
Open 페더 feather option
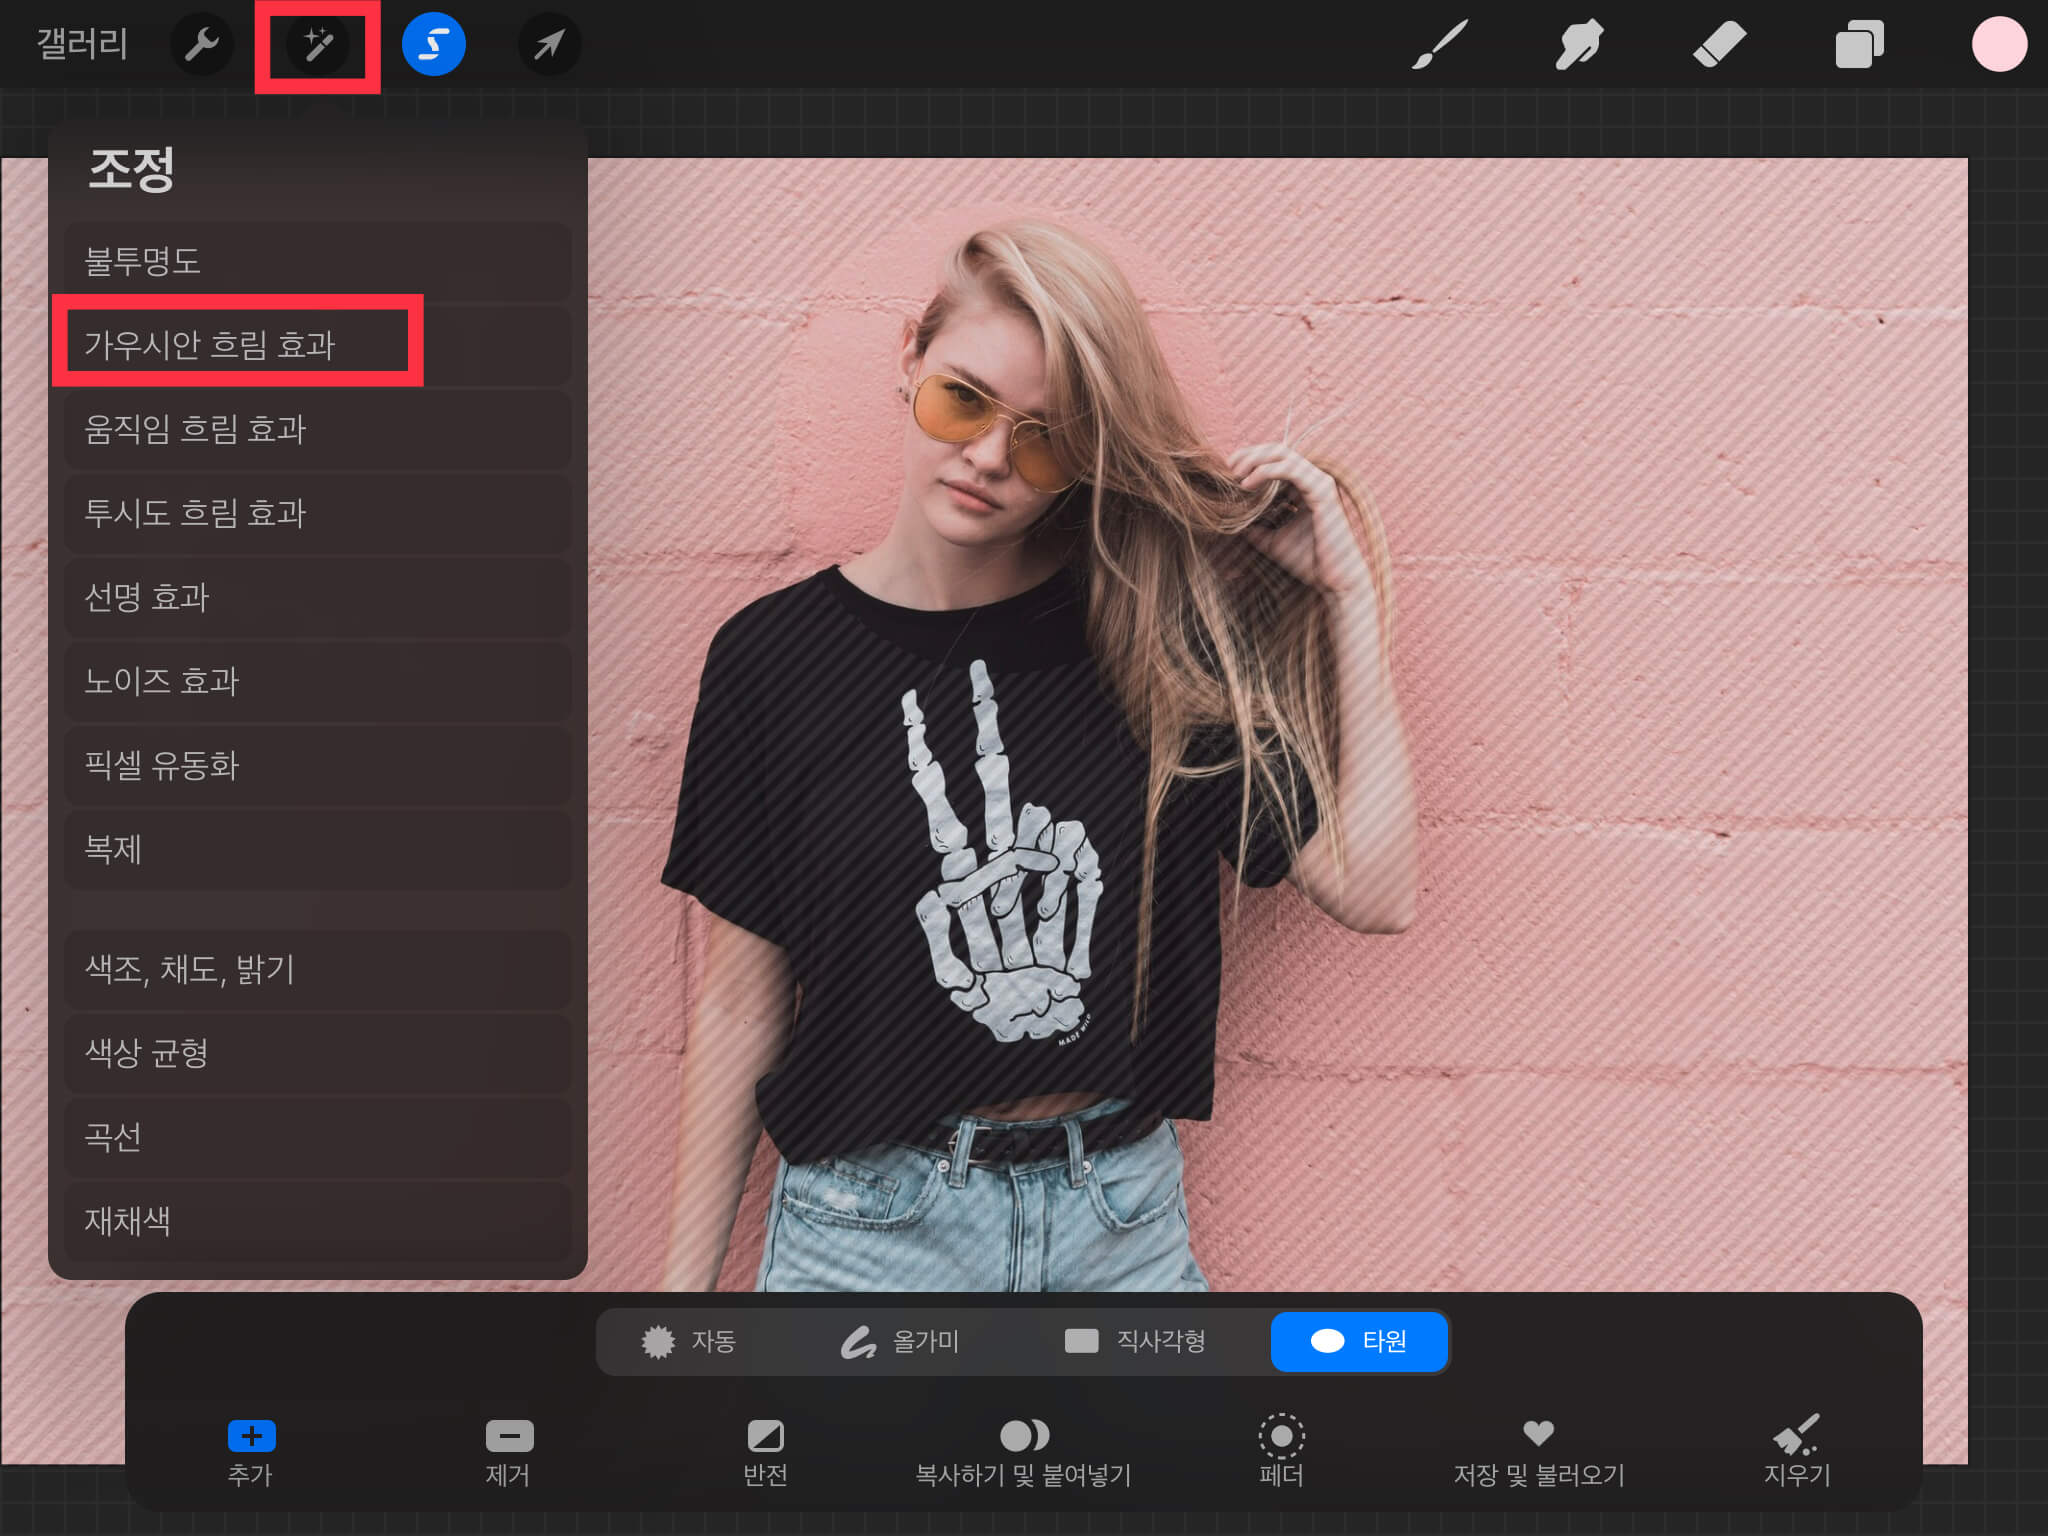click(x=1281, y=1450)
